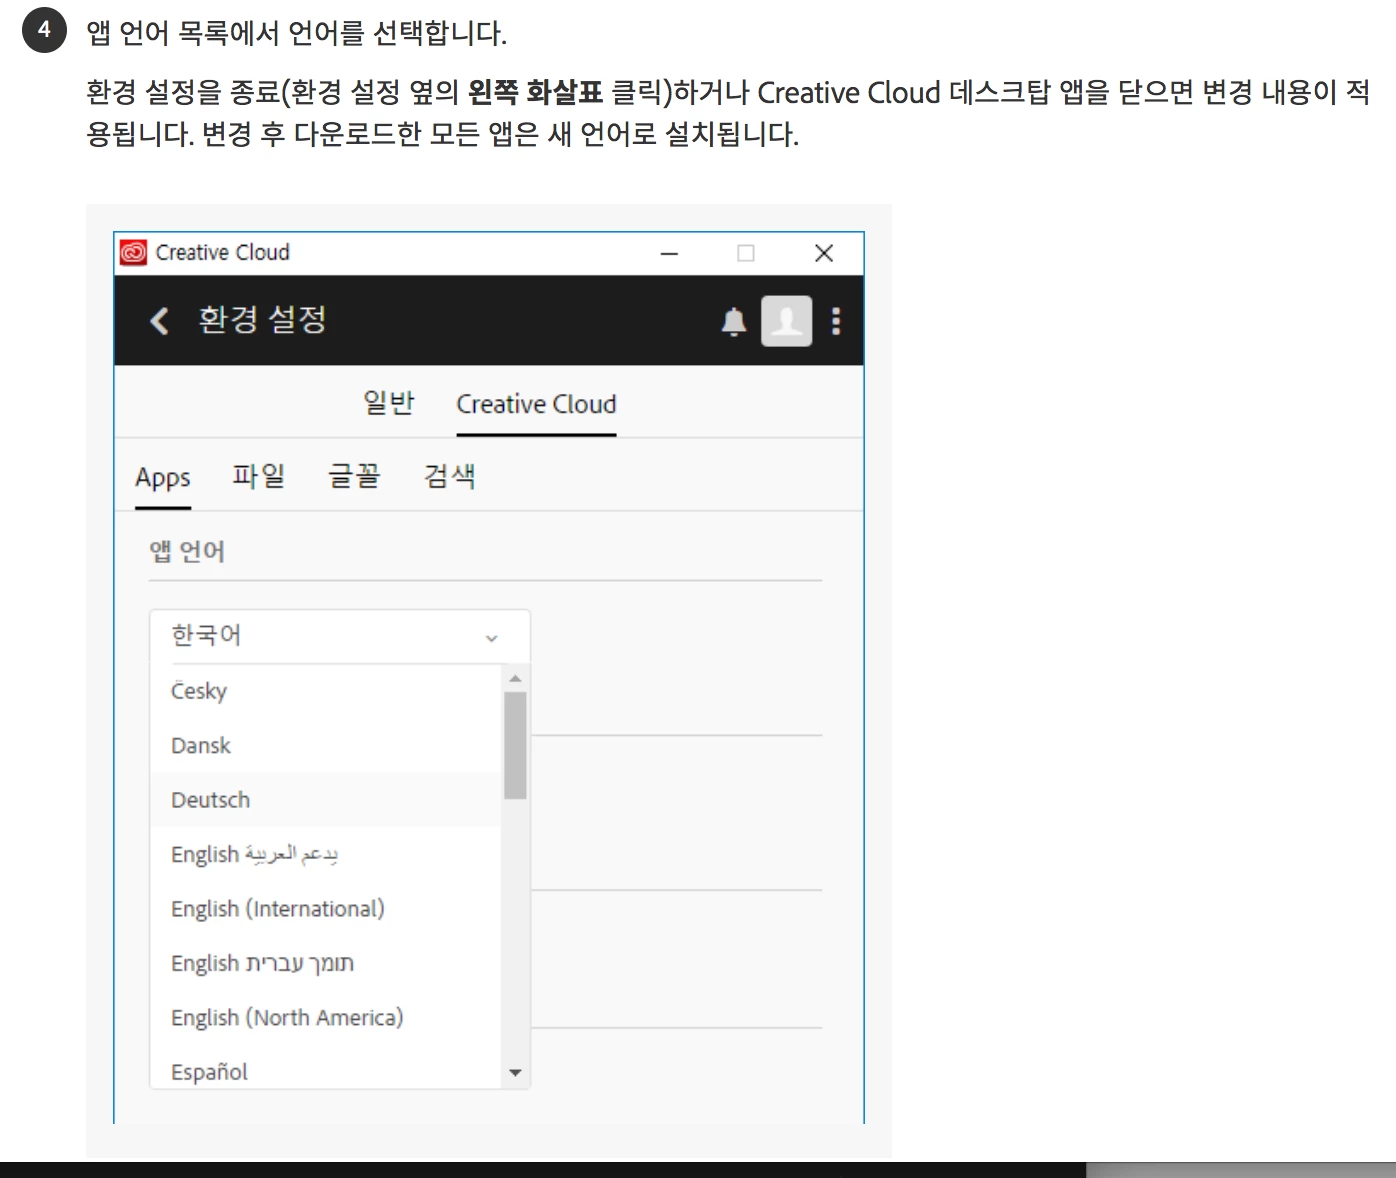Choose English (International) option
This screenshot has height=1178, width=1396.
[325, 908]
